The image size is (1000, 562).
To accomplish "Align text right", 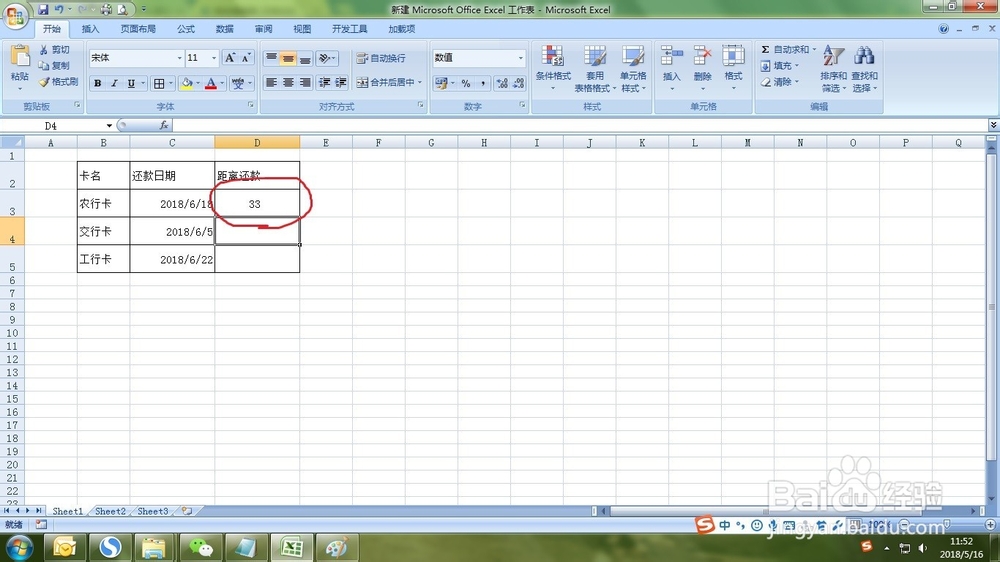I will pos(305,82).
